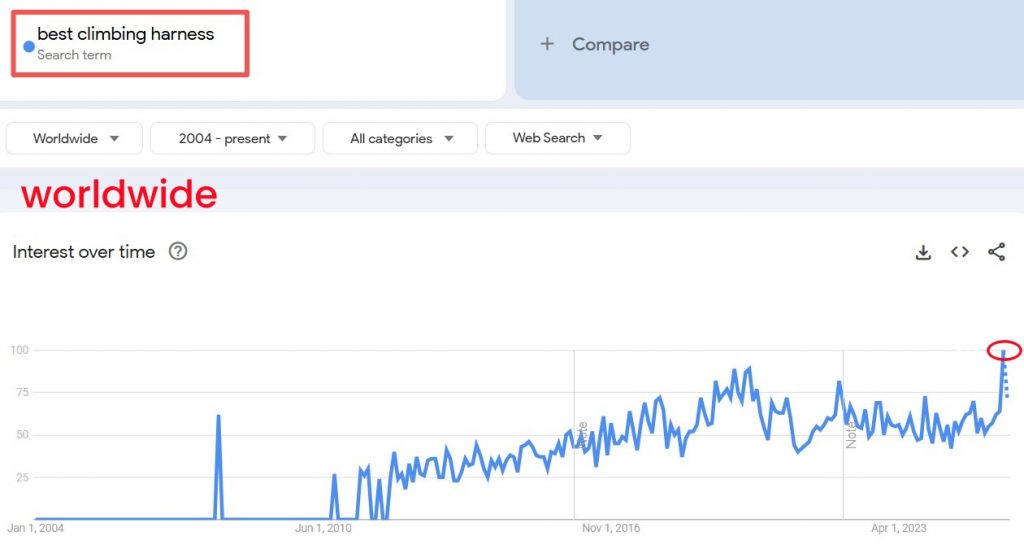The width and height of the screenshot is (1024, 549).
Task: Click the red 'worldwide' annotation text
Action: point(119,194)
